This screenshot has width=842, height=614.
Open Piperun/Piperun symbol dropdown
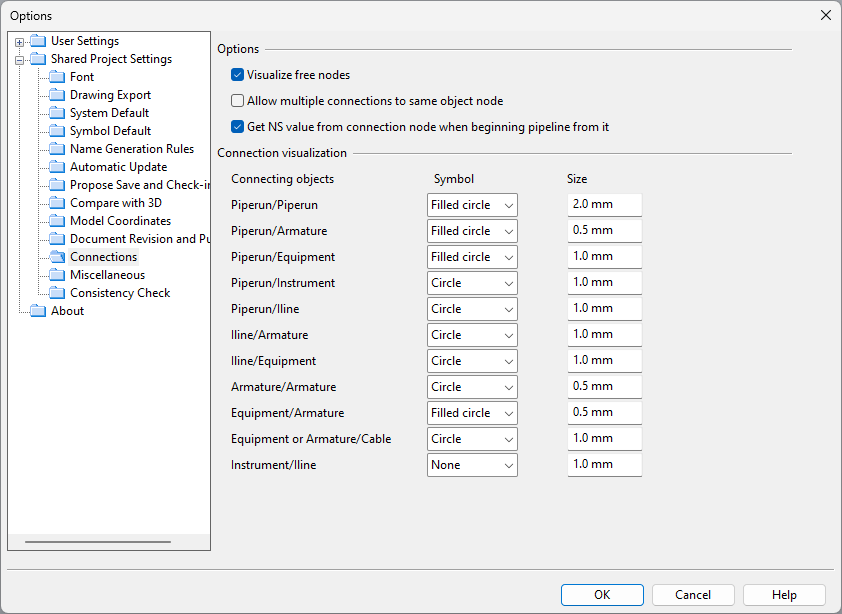[472, 205]
